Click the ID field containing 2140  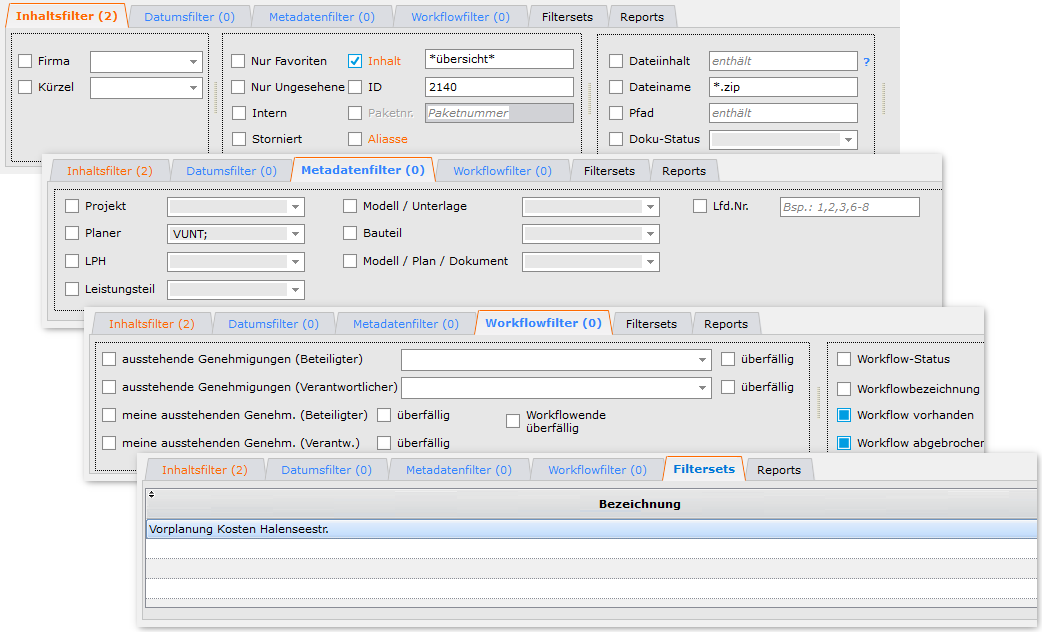pos(498,87)
